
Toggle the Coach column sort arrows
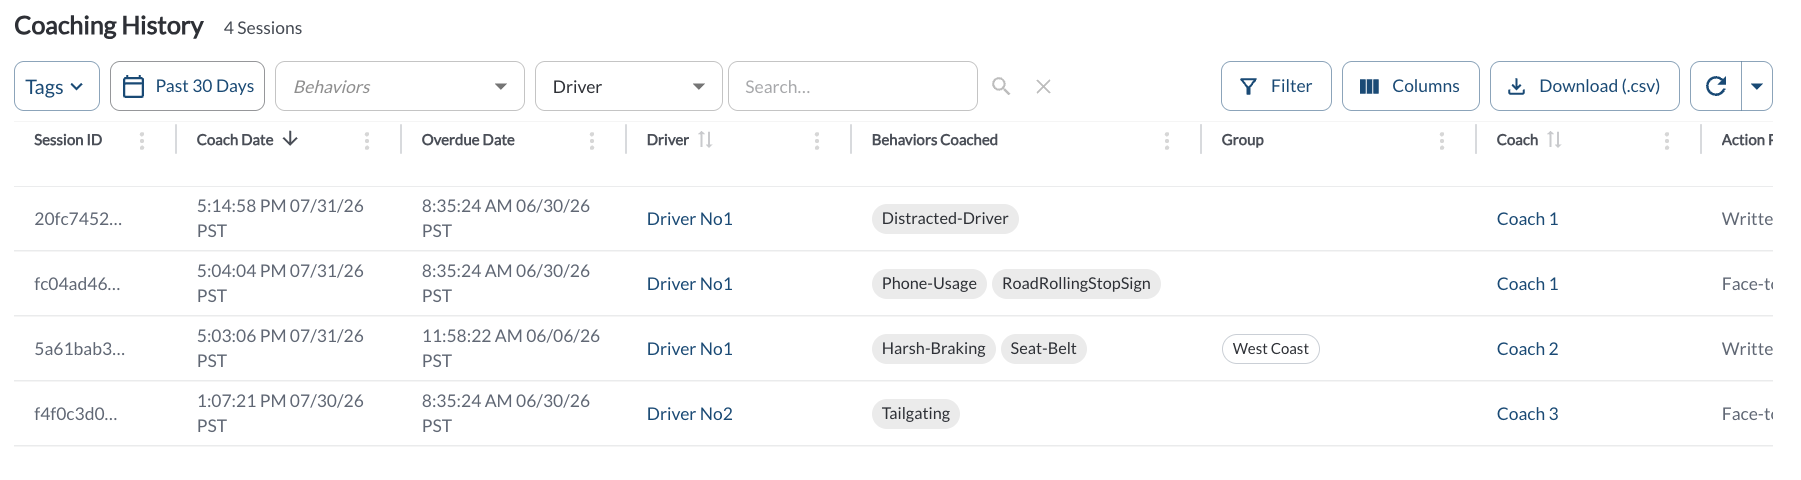point(1554,139)
